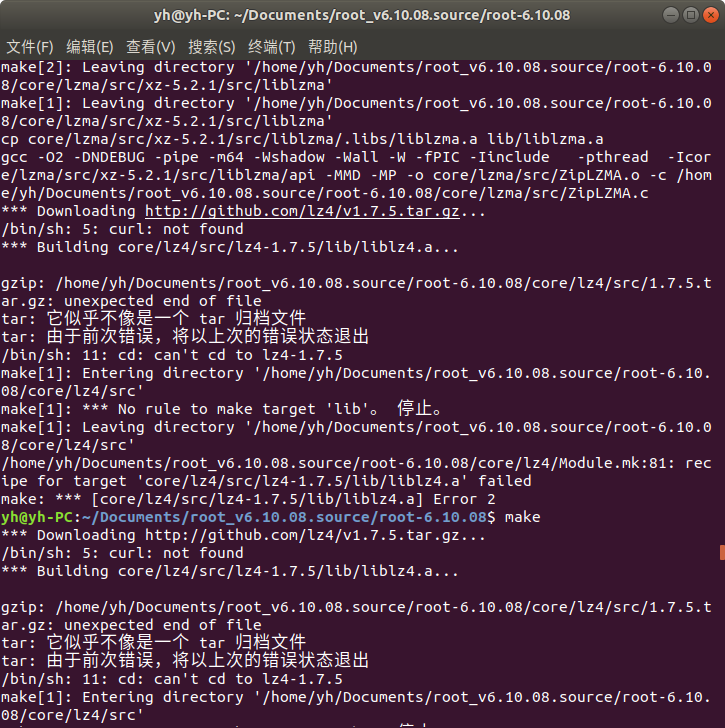Click the orange scrollbar thumb

722,552
